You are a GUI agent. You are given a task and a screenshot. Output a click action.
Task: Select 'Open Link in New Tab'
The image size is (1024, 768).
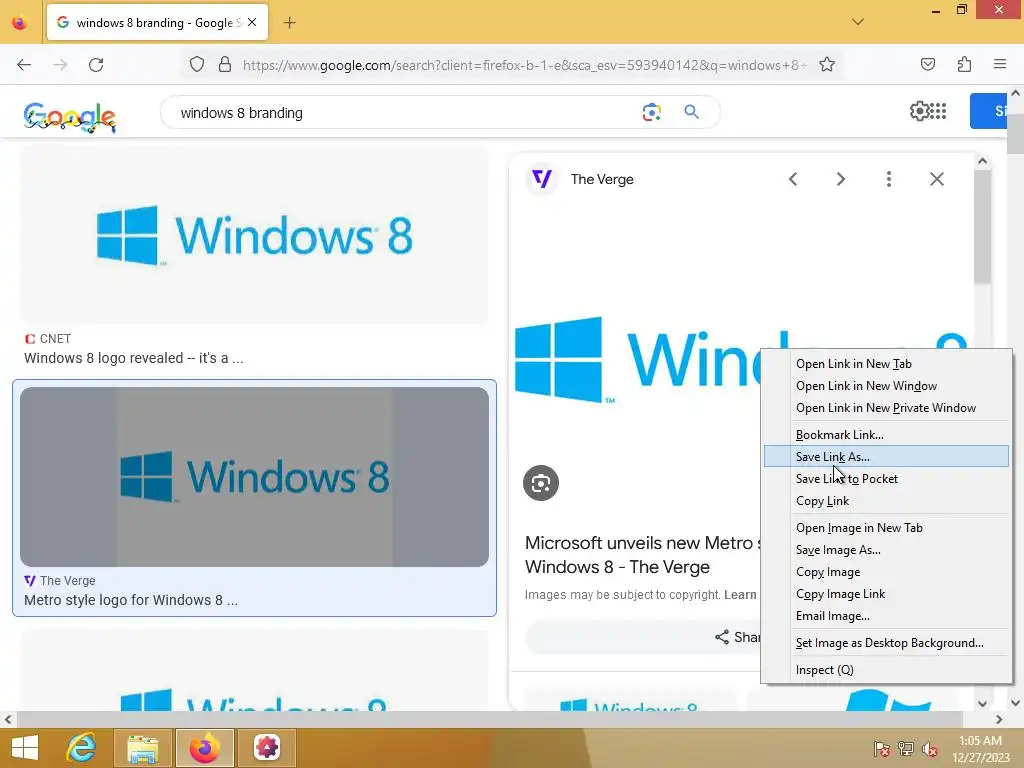click(x=886, y=364)
